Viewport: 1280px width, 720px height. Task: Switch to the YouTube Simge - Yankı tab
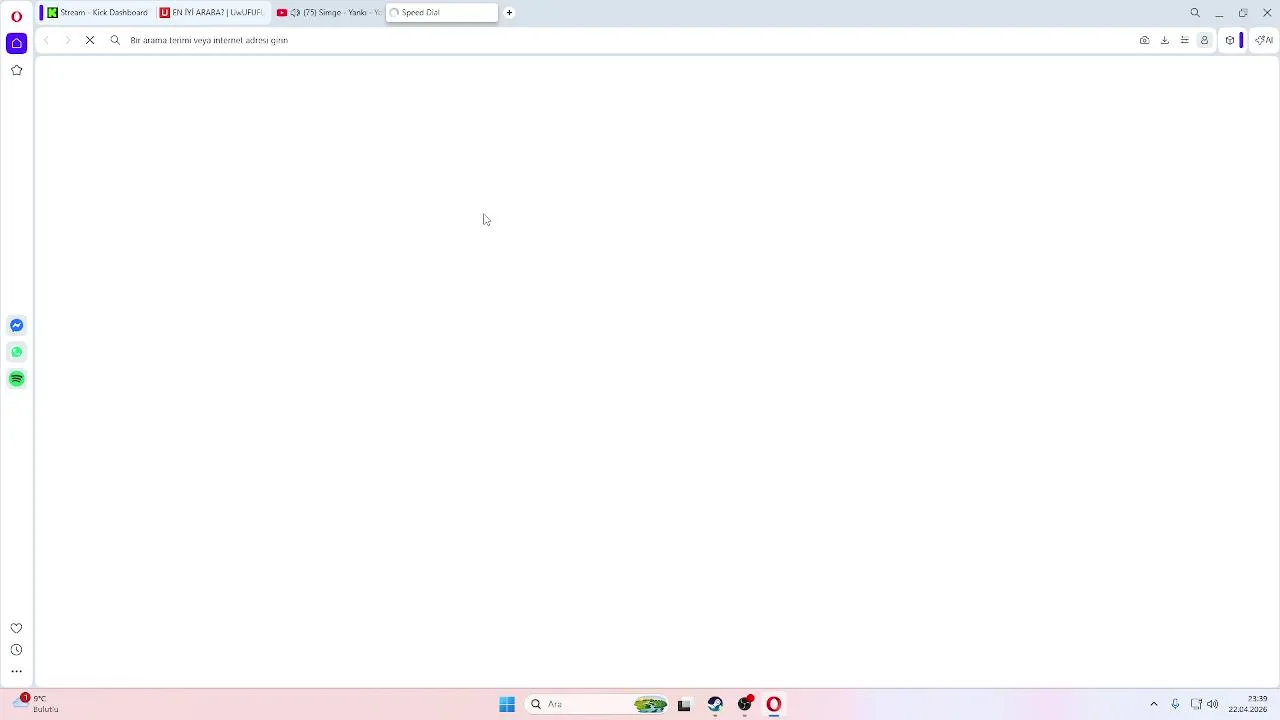[x=328, y=13]
